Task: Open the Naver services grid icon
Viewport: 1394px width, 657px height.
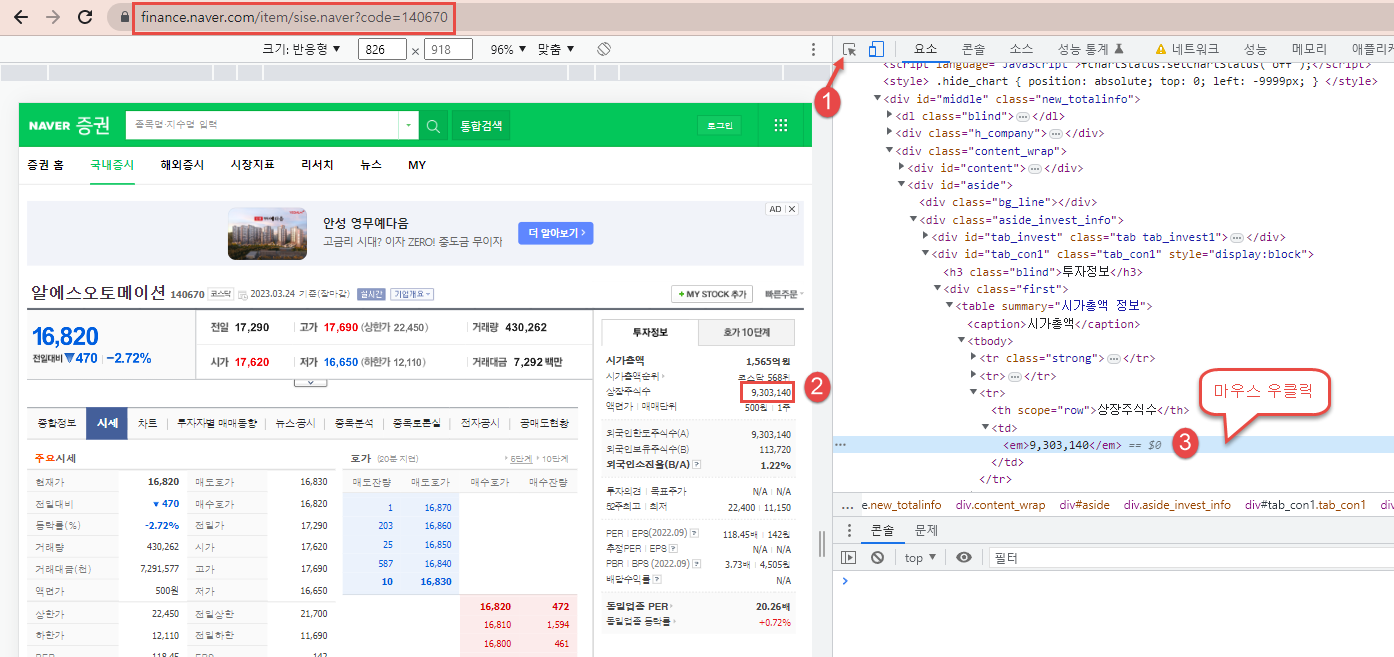Action: click(781, 125)
